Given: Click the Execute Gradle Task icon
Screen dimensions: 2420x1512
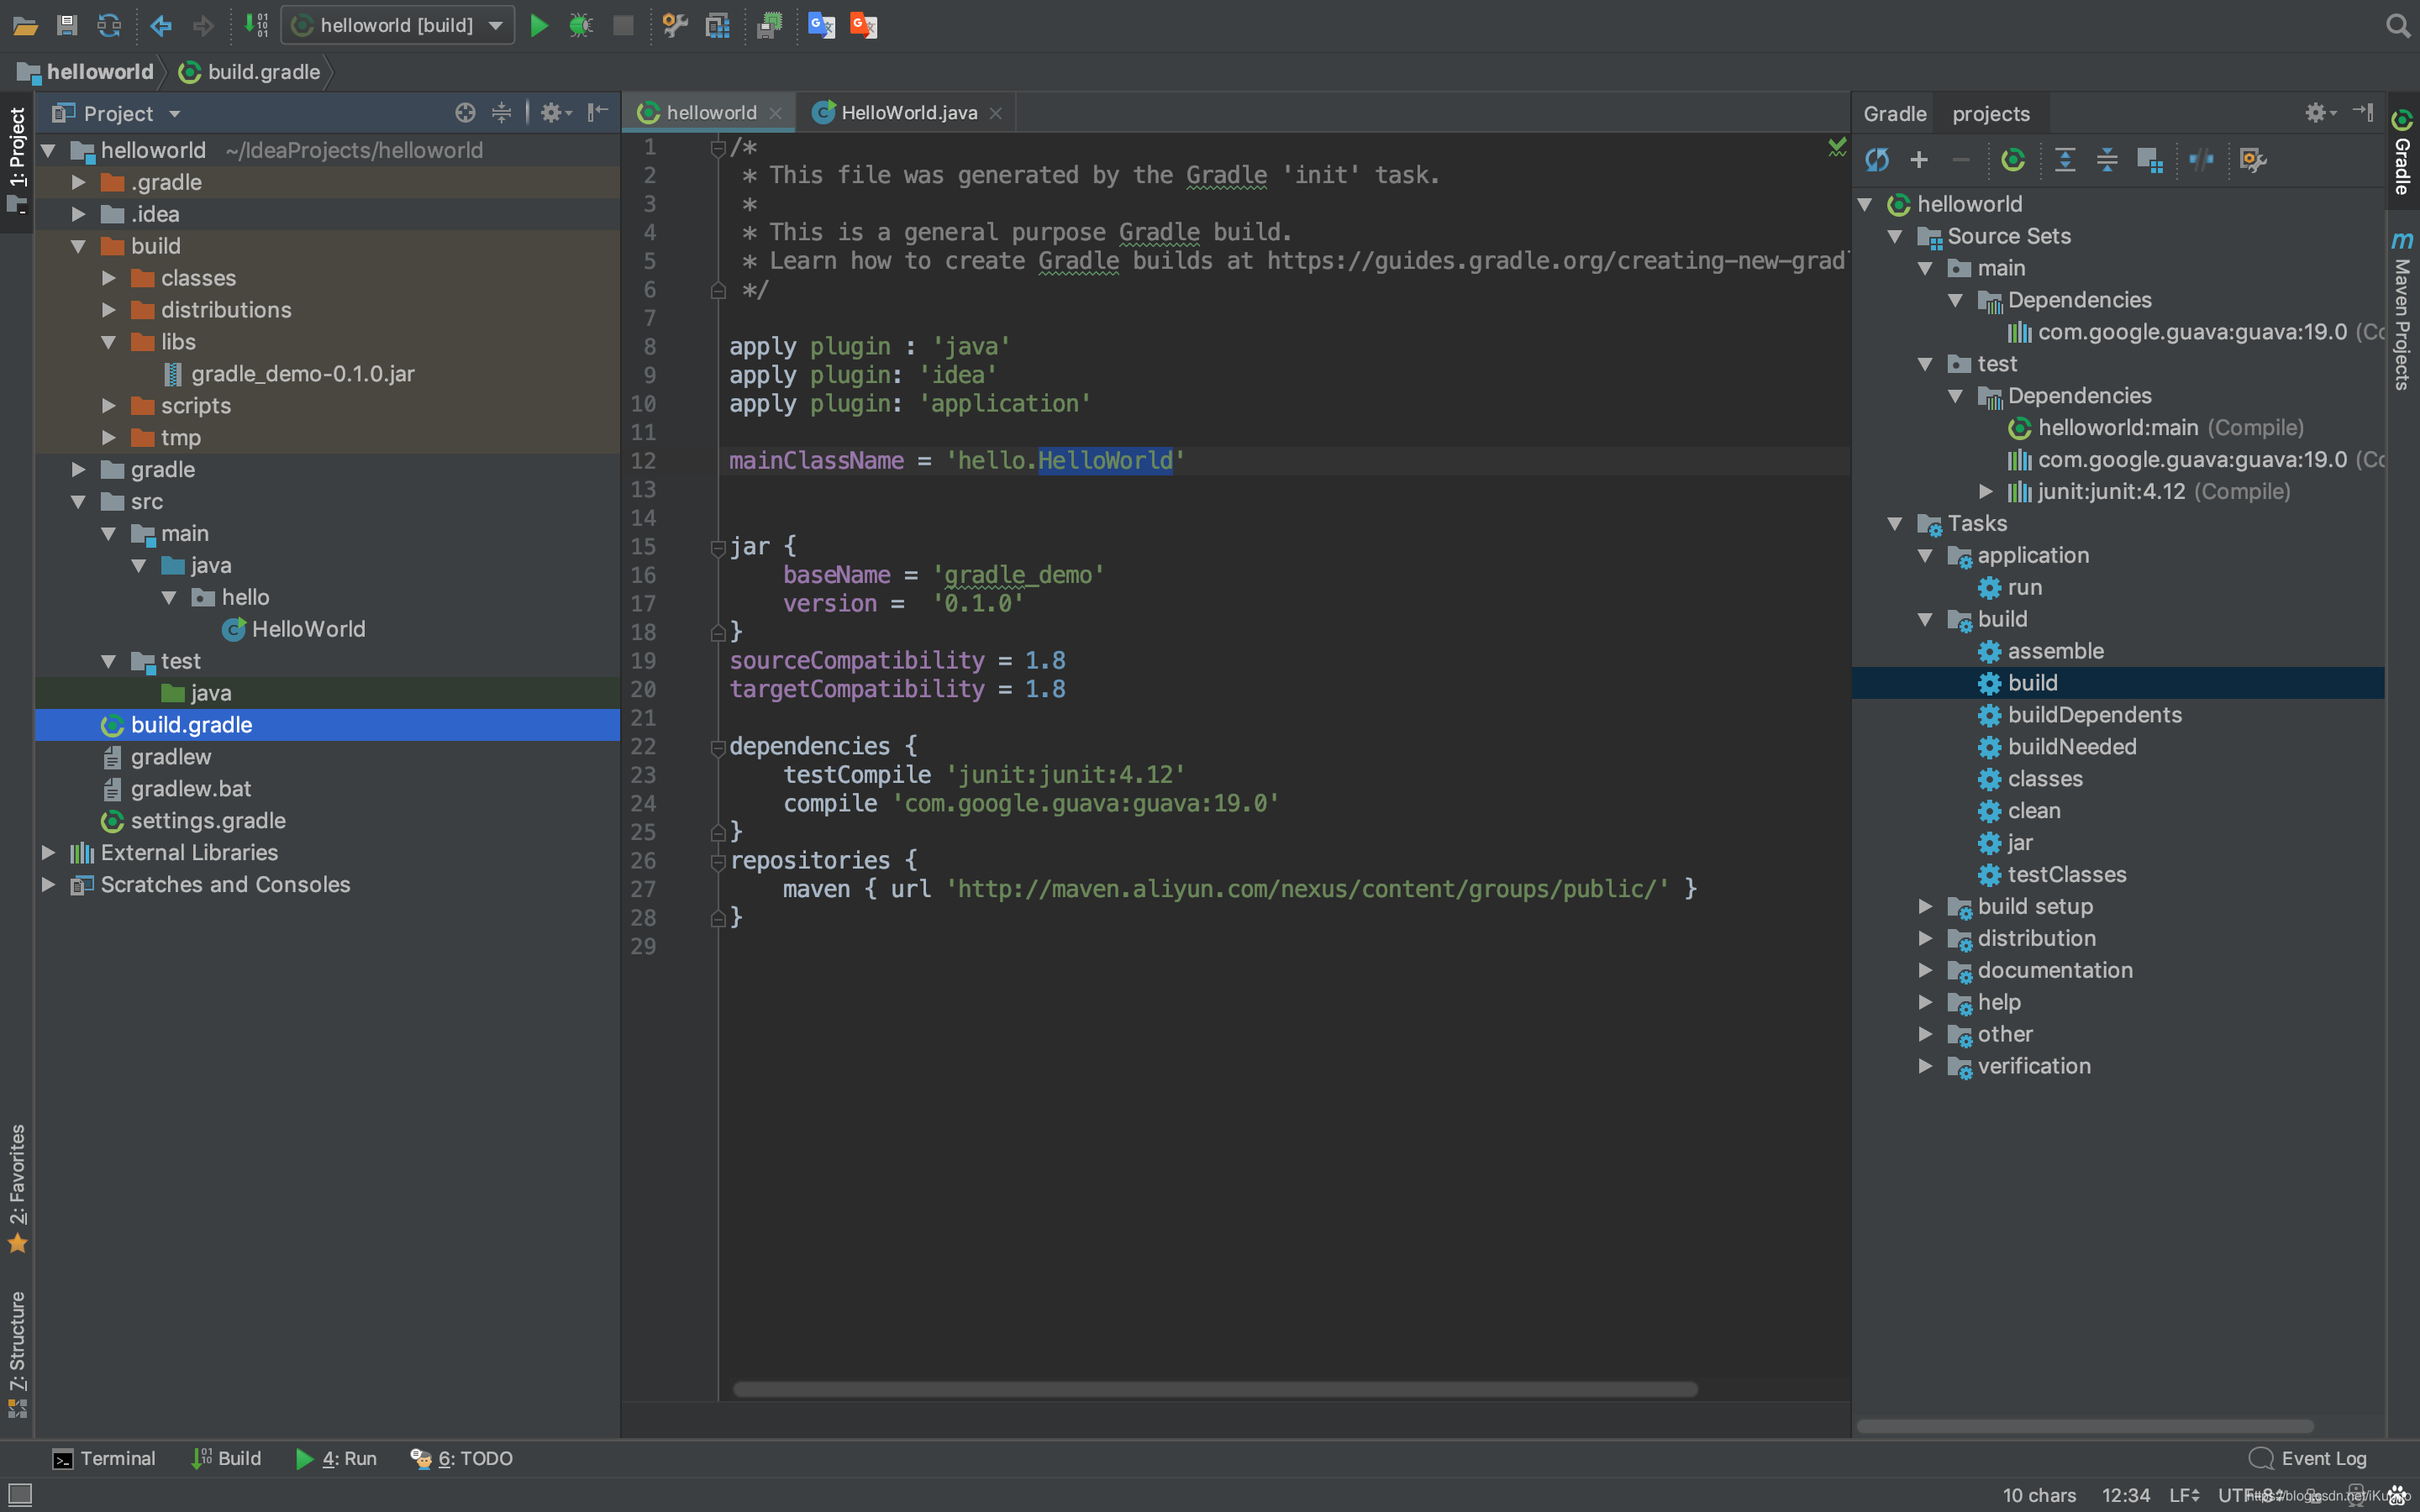Looking at the screenshot, I should (x=2013, y=160).
